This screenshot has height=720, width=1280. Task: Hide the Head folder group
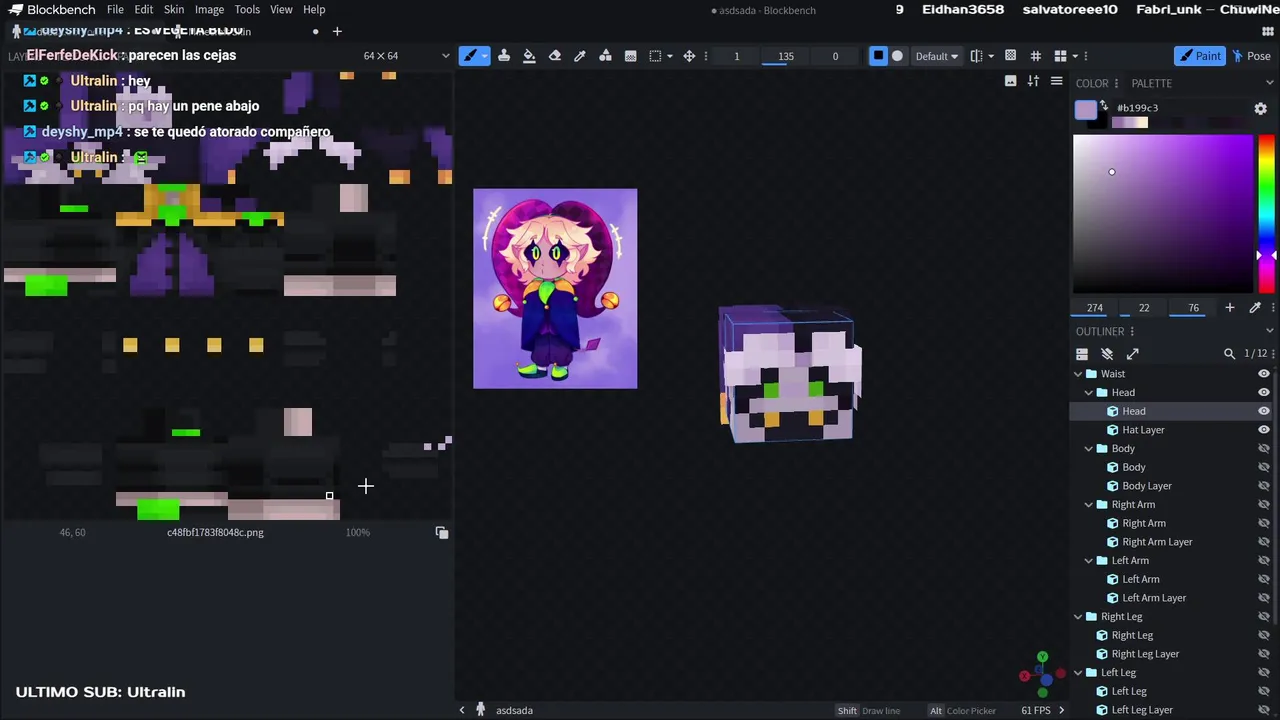[1263, 393]
